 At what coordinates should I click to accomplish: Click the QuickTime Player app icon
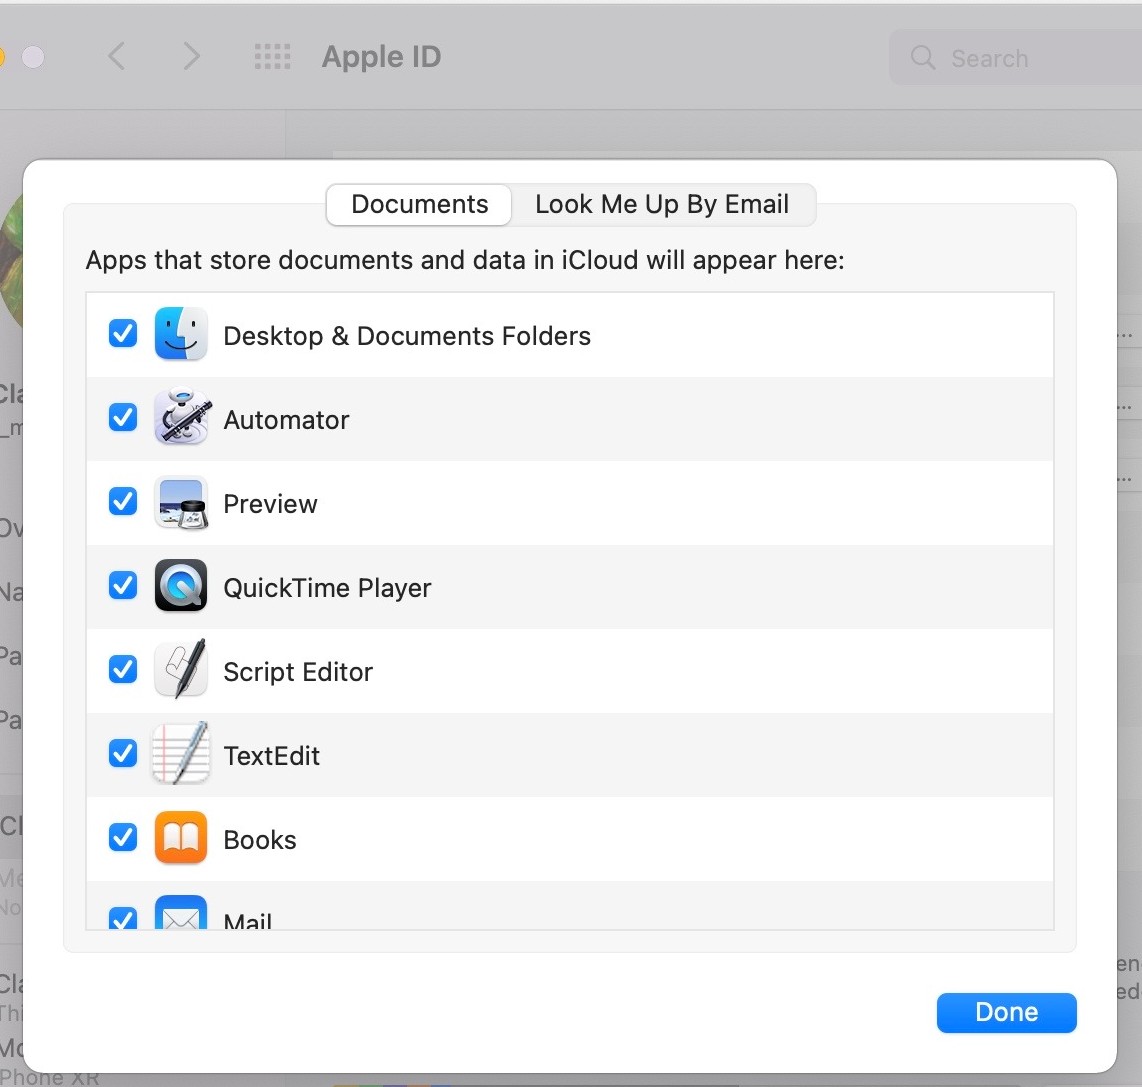click(x=181, y=585)
